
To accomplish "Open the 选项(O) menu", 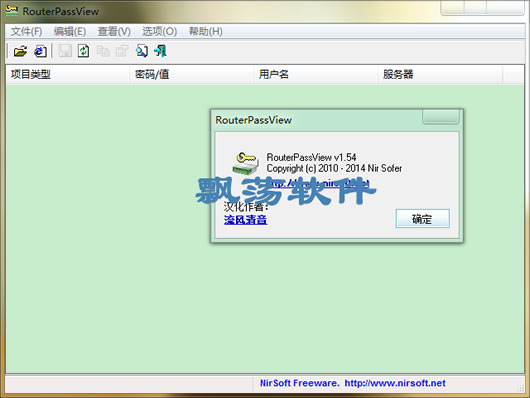I will click(160, 31).
